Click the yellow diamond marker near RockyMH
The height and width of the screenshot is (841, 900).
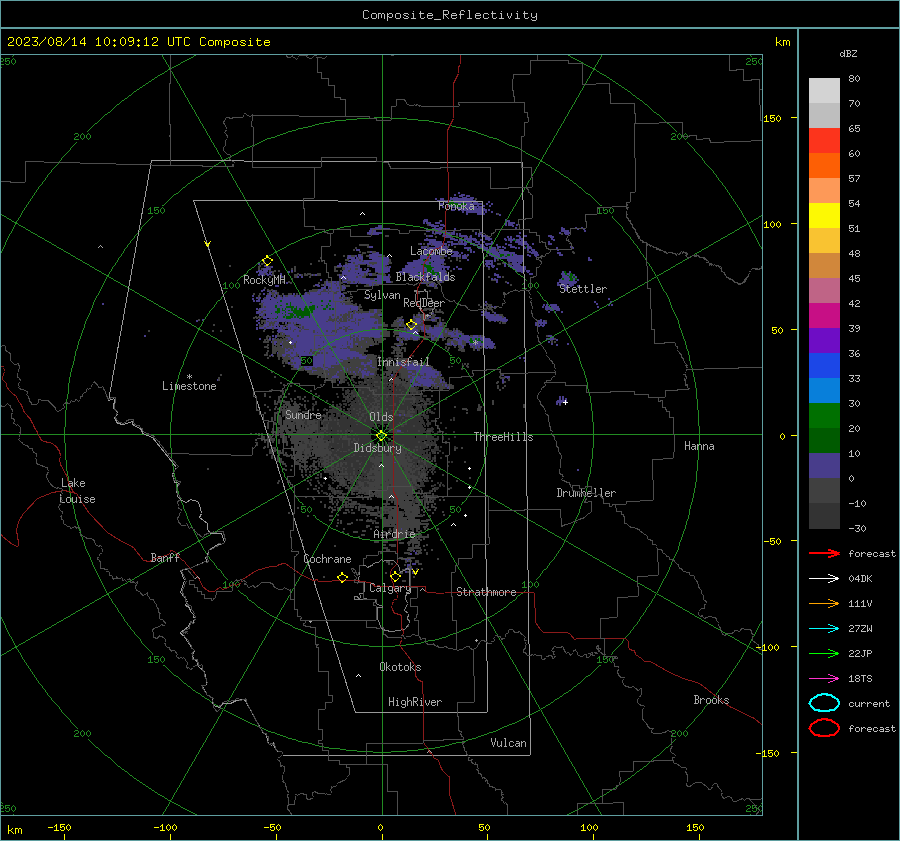click(x=267, y=261)
